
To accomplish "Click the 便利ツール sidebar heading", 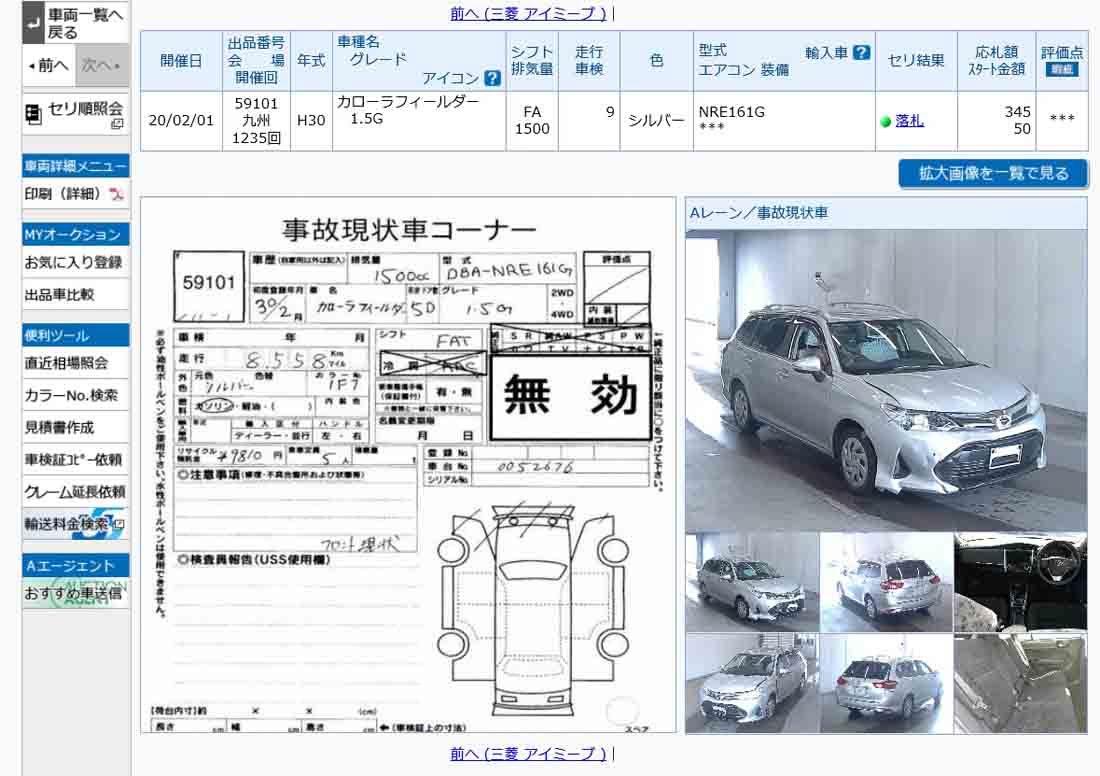I will (x=76, y=335).
